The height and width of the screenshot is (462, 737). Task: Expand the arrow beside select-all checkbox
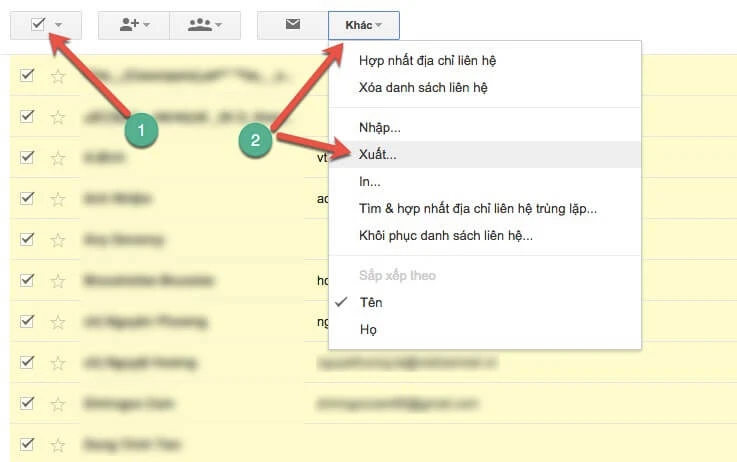(60, 25)
